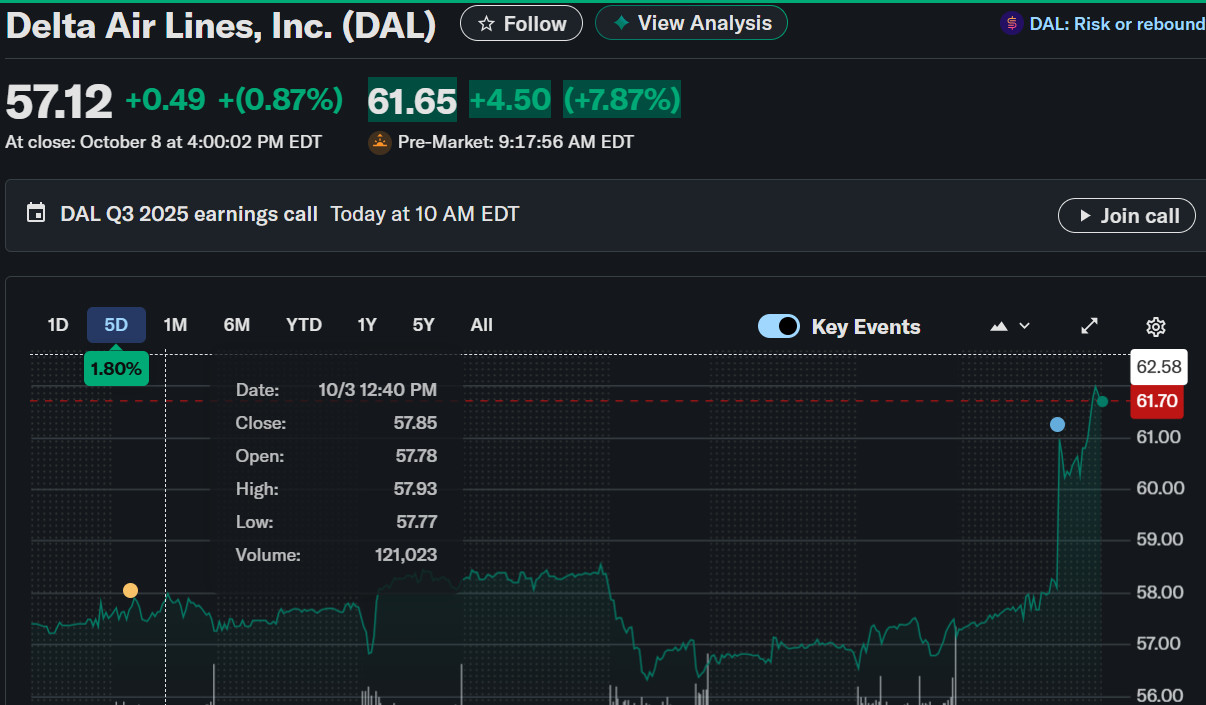Click the calendar icon beside earnings call
Image resolution: width=1206 pixels, height=705 pixels.
pos(36,213)
